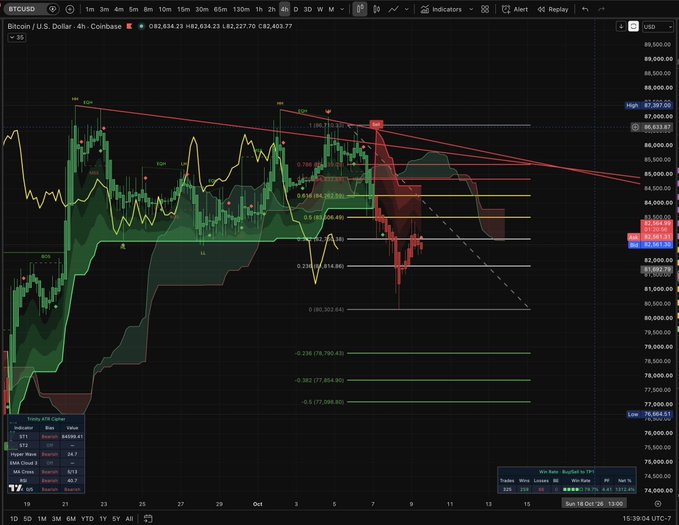Toggle the eye icon next to BTCUSD

pyautogui.click(x=52, y=9)
